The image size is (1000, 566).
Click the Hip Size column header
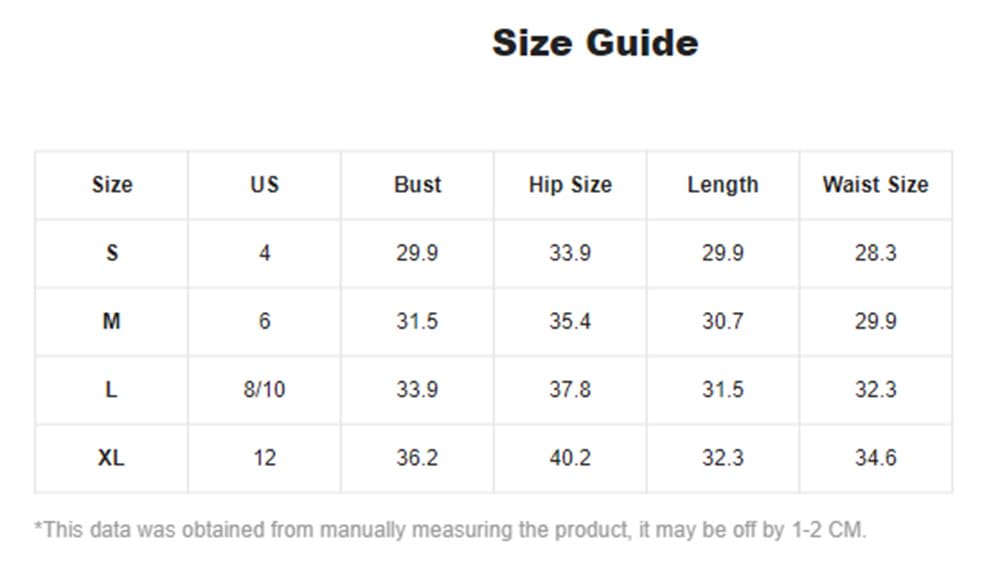[x=570, y=185]
